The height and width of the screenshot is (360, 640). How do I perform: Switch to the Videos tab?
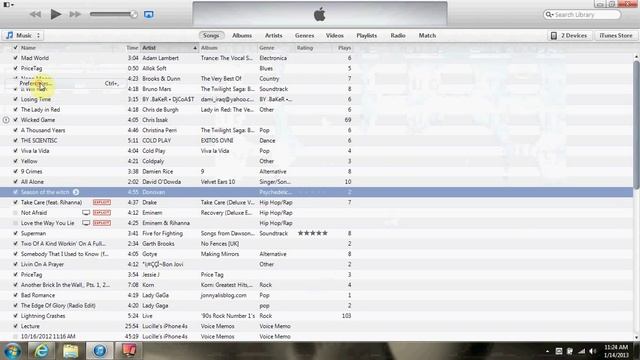335,36
